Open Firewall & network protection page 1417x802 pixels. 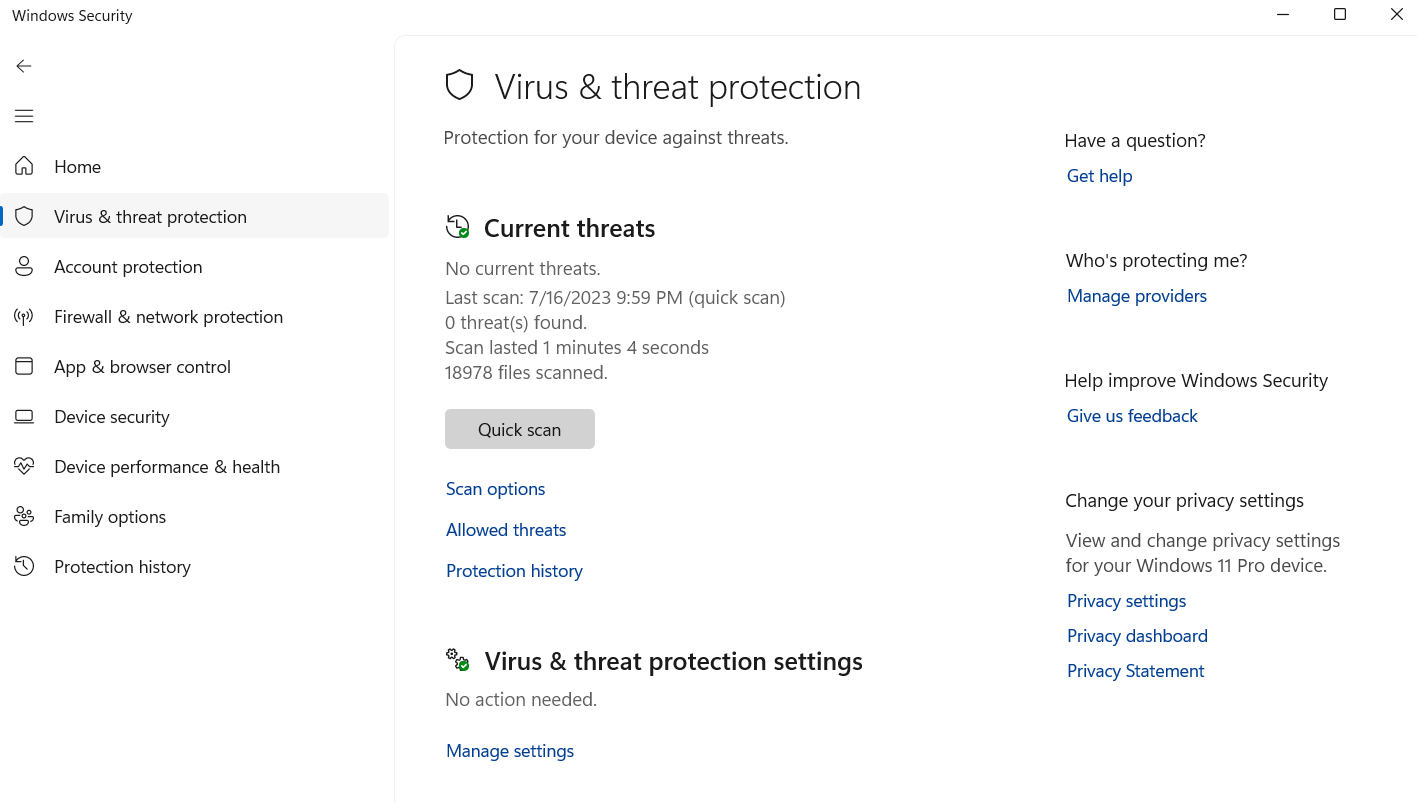point(168,317)
